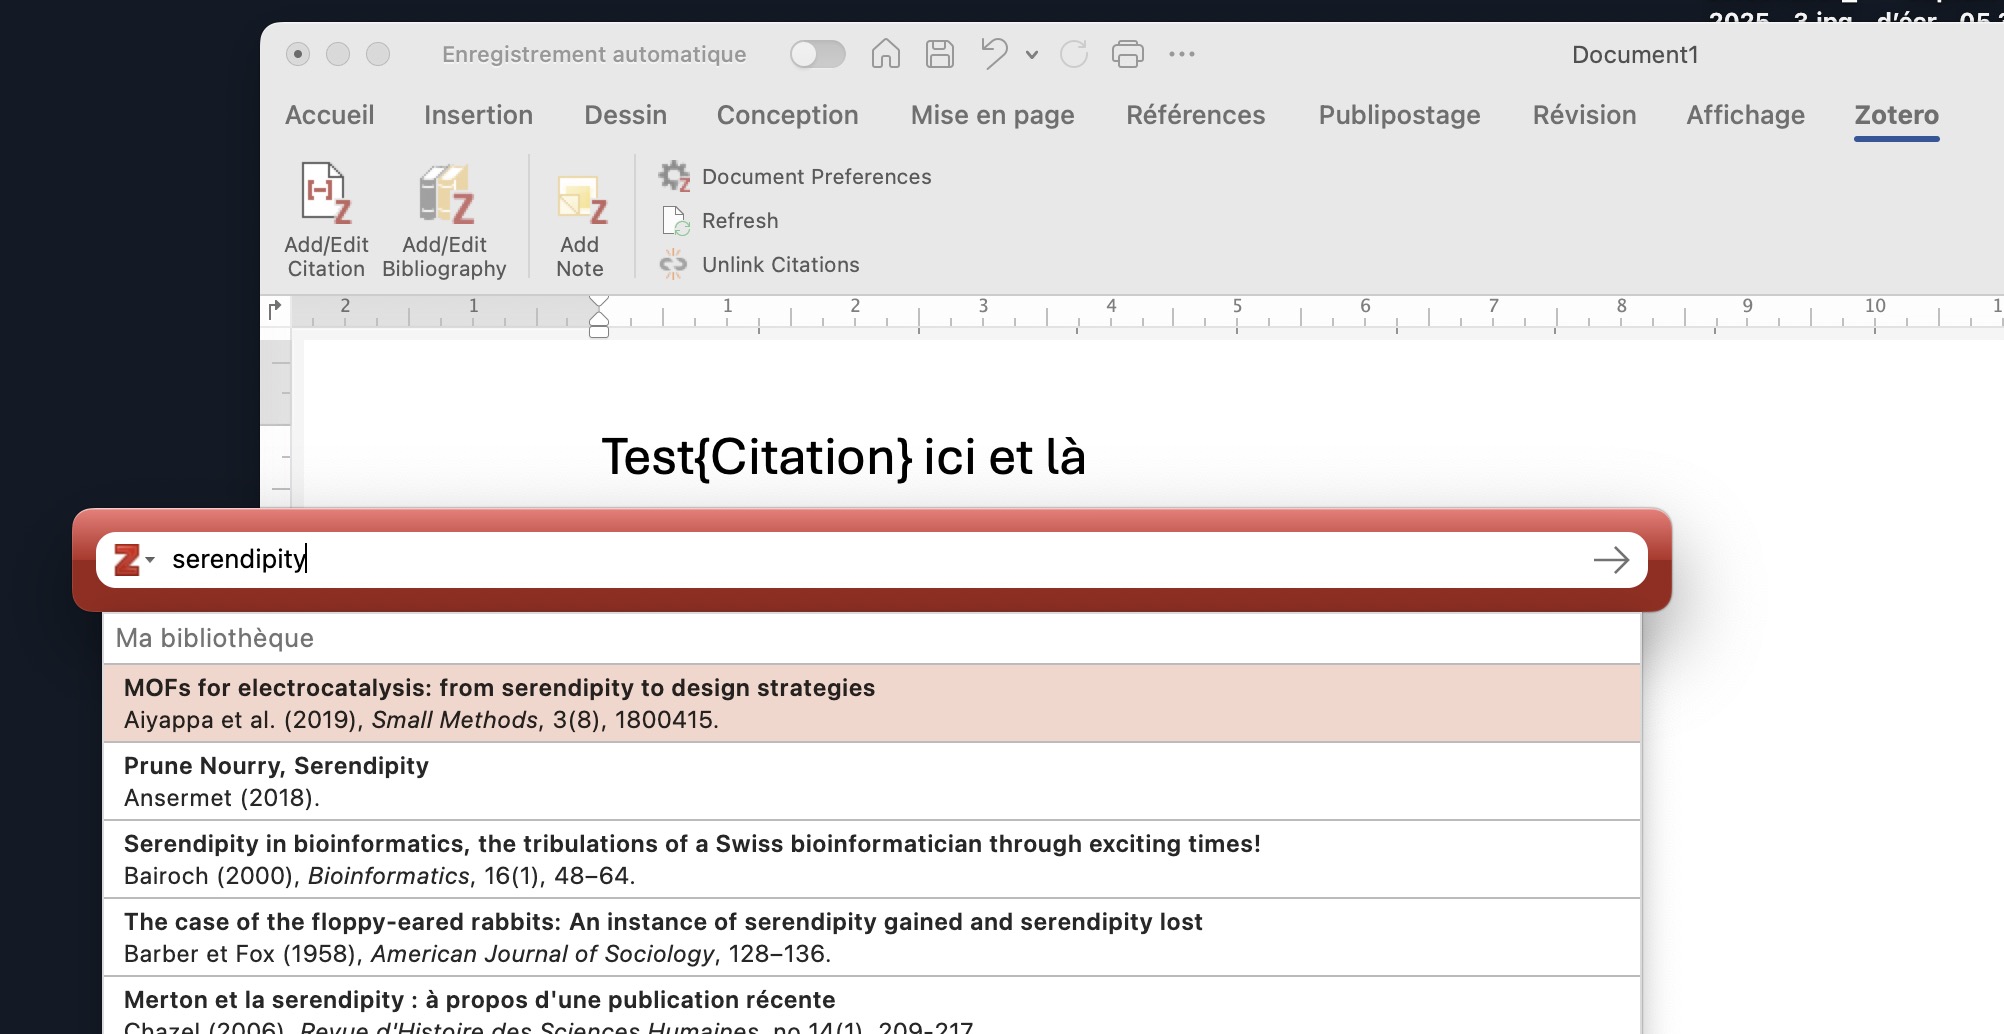Click the first-line indent marker on ruler
The height and width of the screenshot is (1034, 2004).
(x=599, y=302)
